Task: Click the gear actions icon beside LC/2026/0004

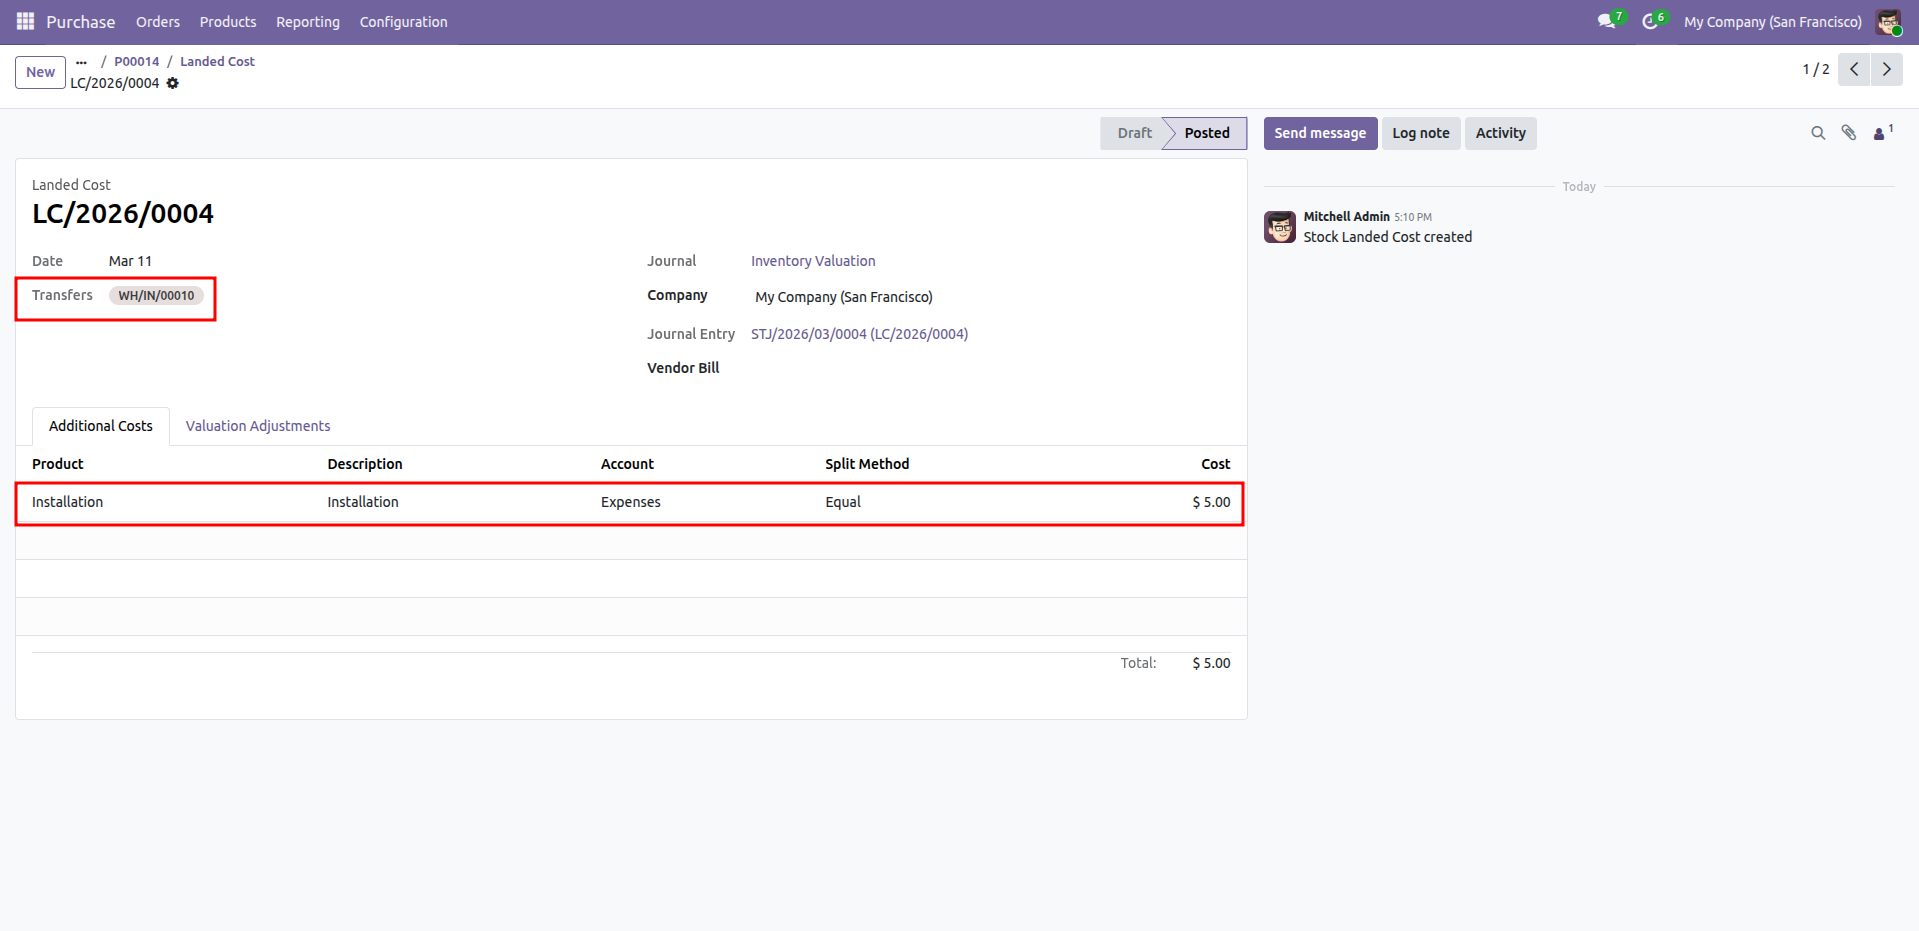Action: coord(173,83)
